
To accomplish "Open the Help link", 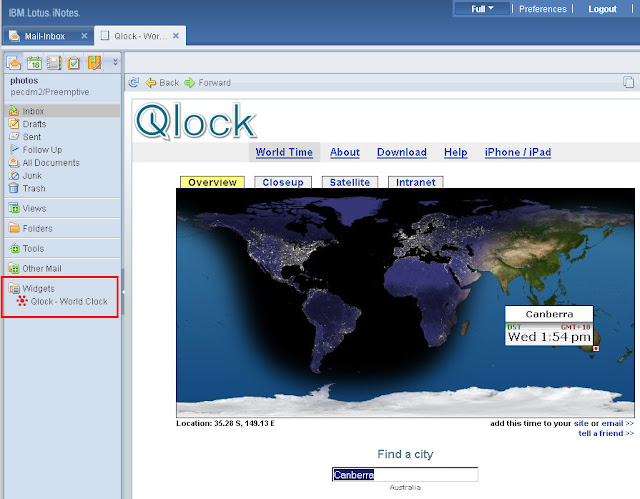I will [x=456, y=152].
